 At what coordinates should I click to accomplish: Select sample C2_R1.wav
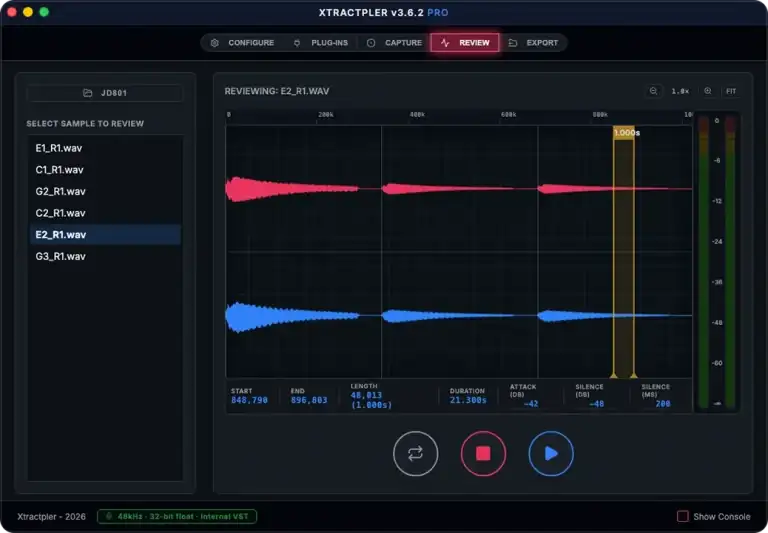pyautogui.click(x=105, y=213)
